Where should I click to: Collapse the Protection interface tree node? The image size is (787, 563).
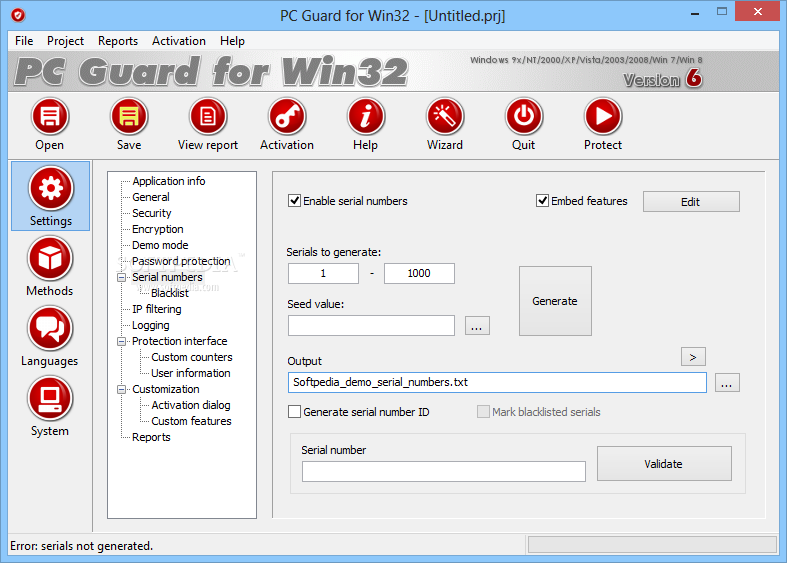tap(121, 341)
